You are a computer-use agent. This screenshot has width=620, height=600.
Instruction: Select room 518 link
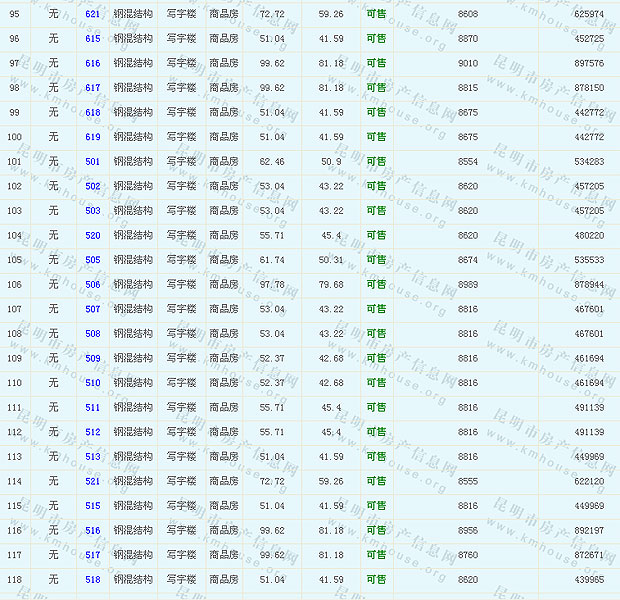point(93,580)
